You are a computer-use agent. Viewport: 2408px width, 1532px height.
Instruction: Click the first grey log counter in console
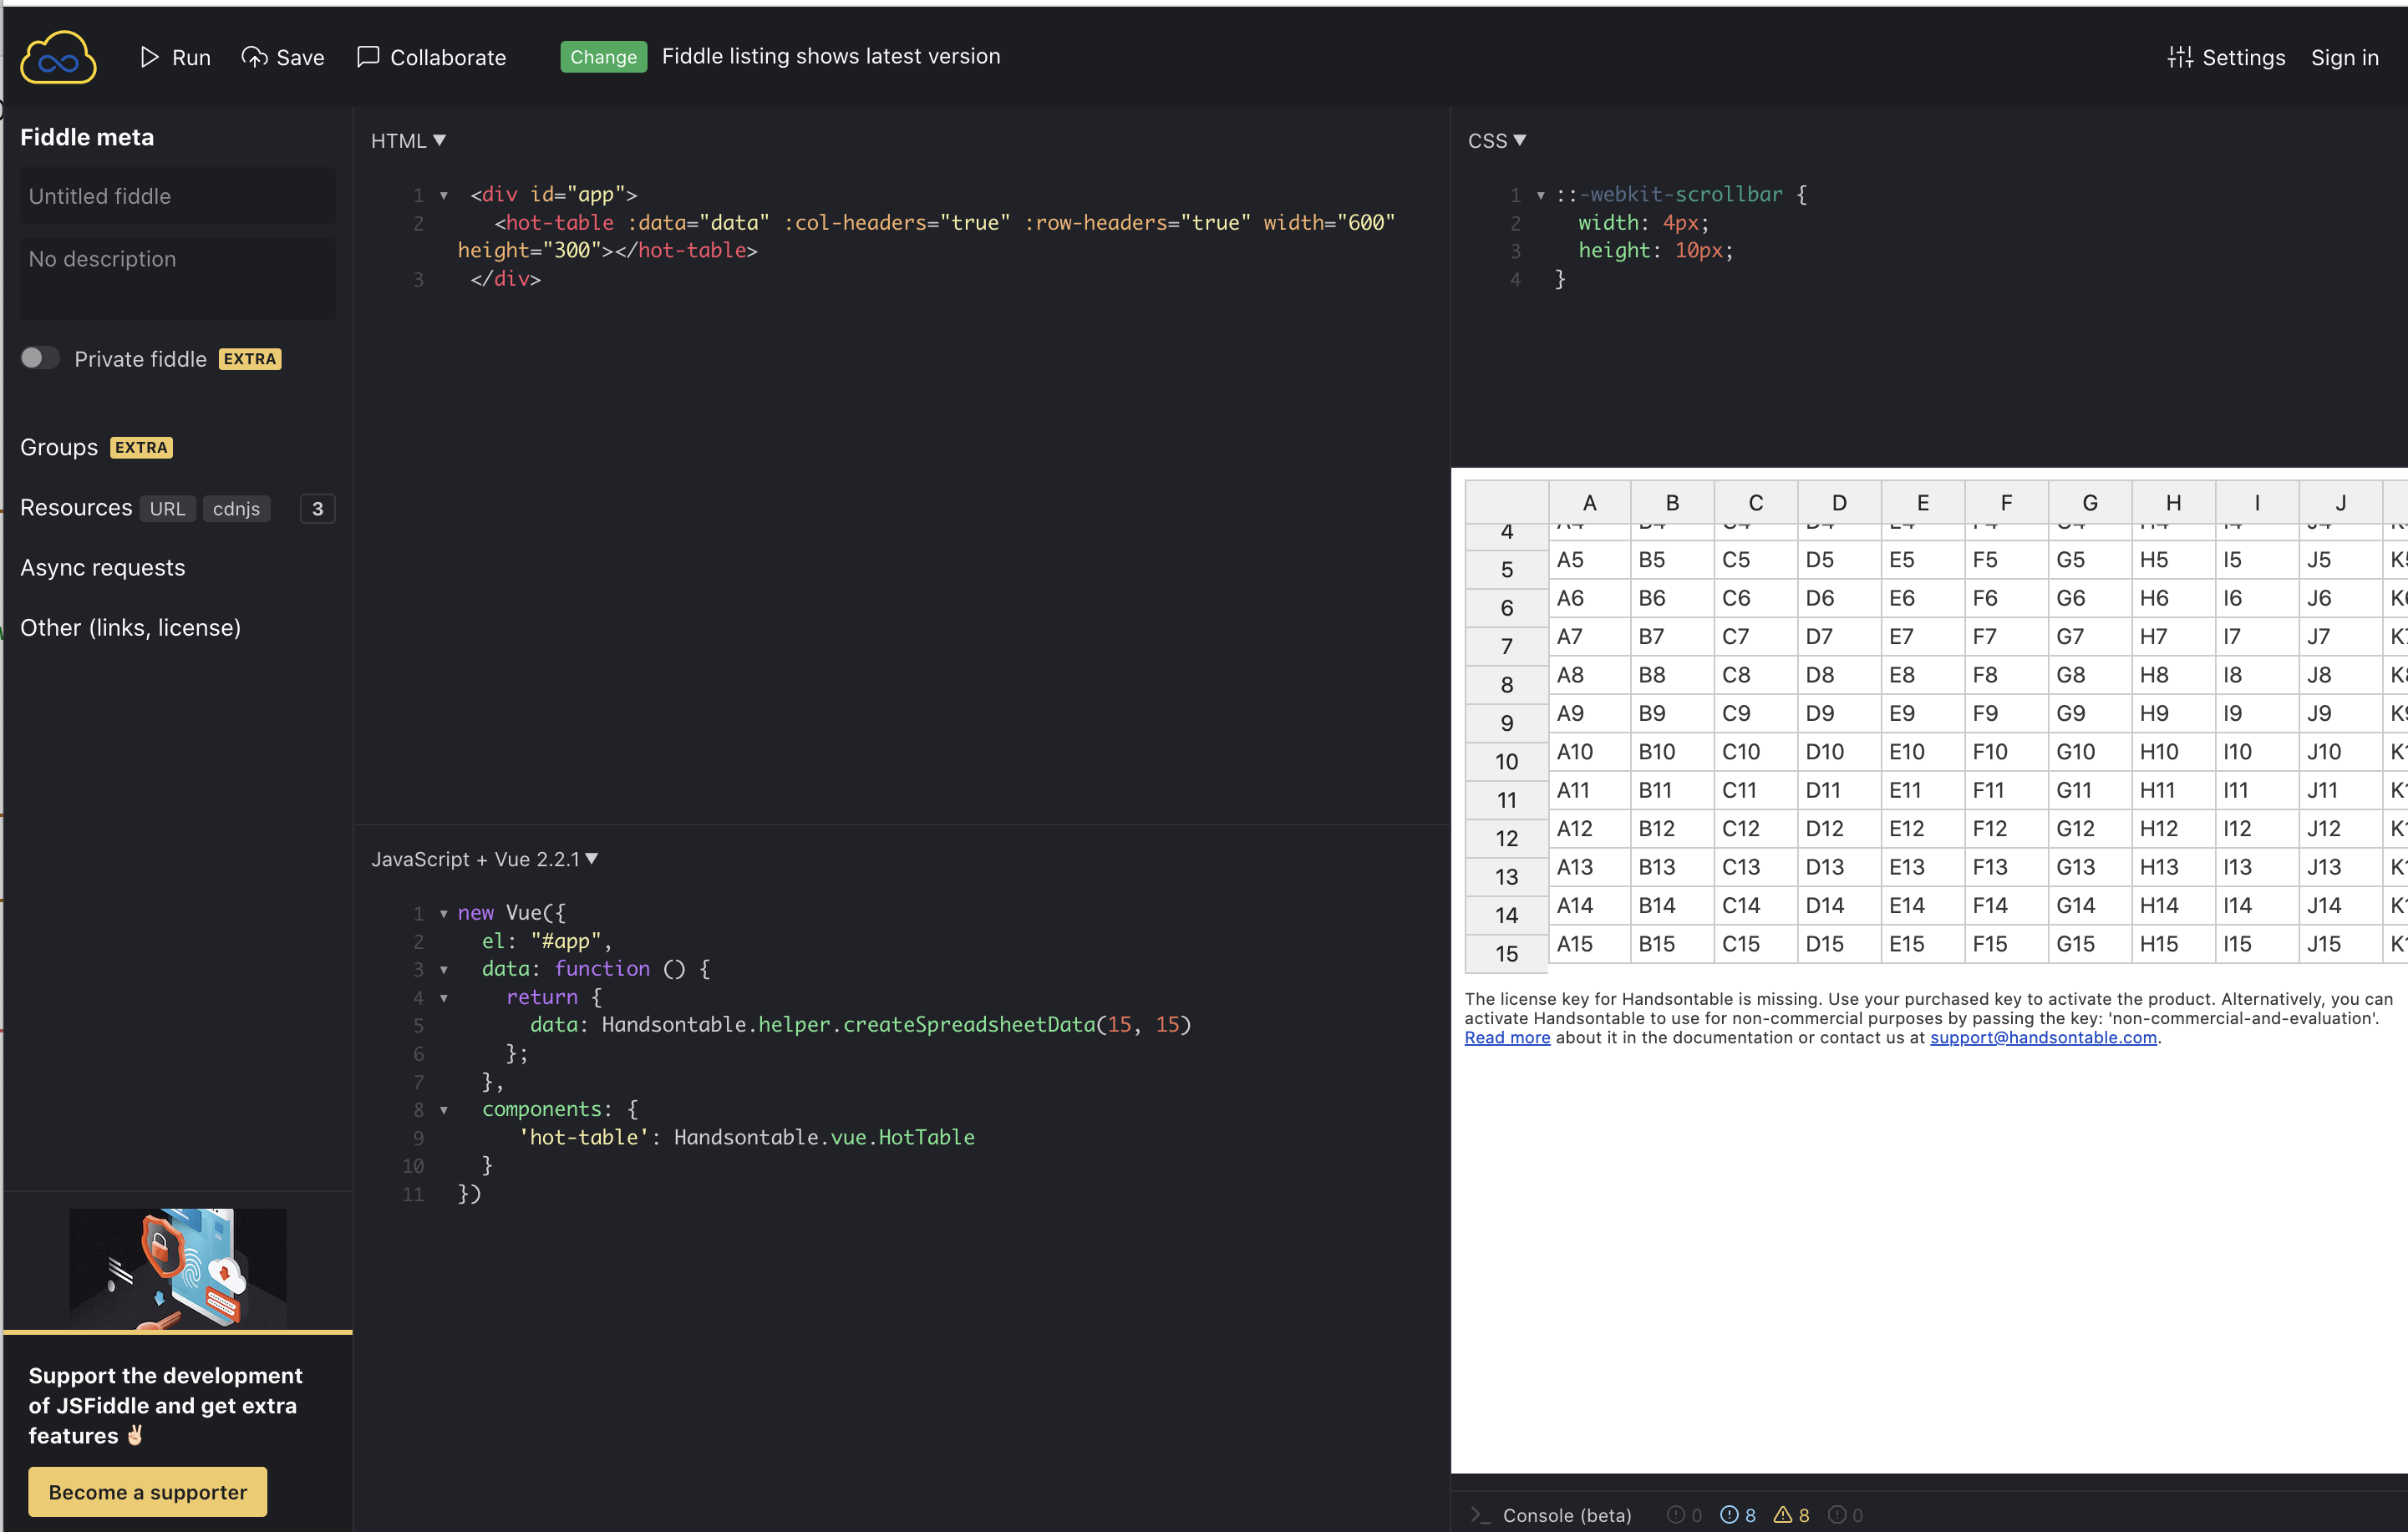(x=1683, y=1514)
